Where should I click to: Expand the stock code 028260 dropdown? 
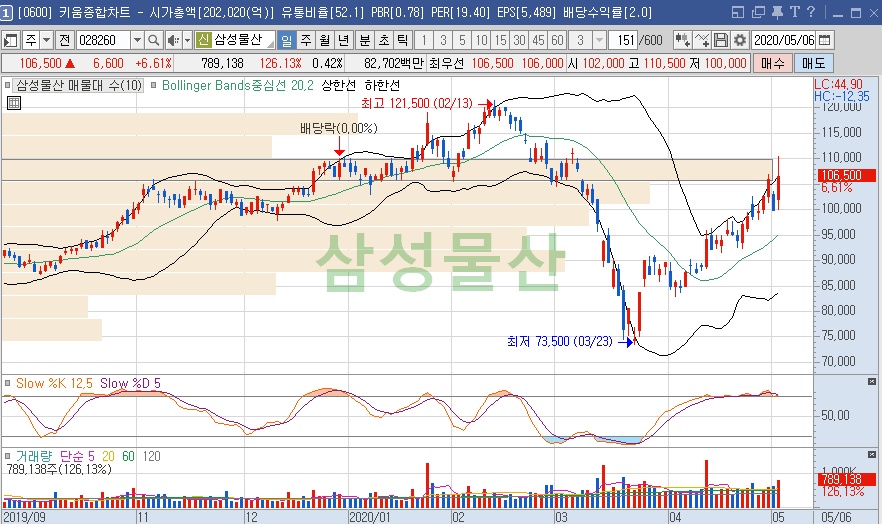pyautogui.click(x=137, y=40)
